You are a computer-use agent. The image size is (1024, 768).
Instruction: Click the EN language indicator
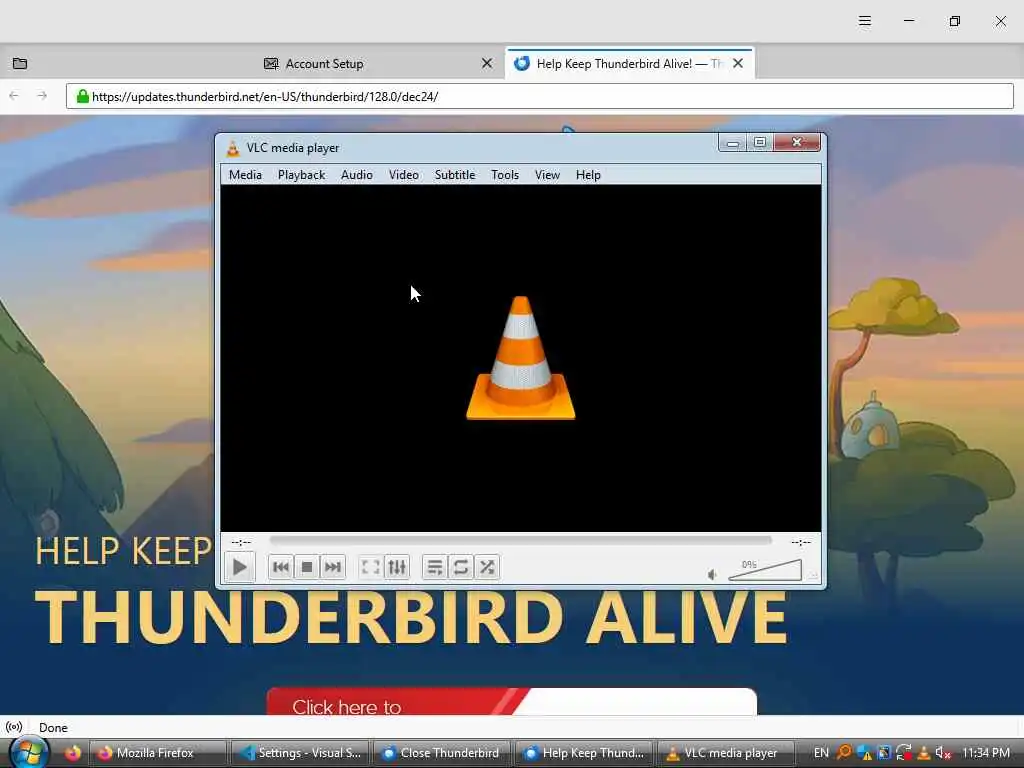point(821,753)
